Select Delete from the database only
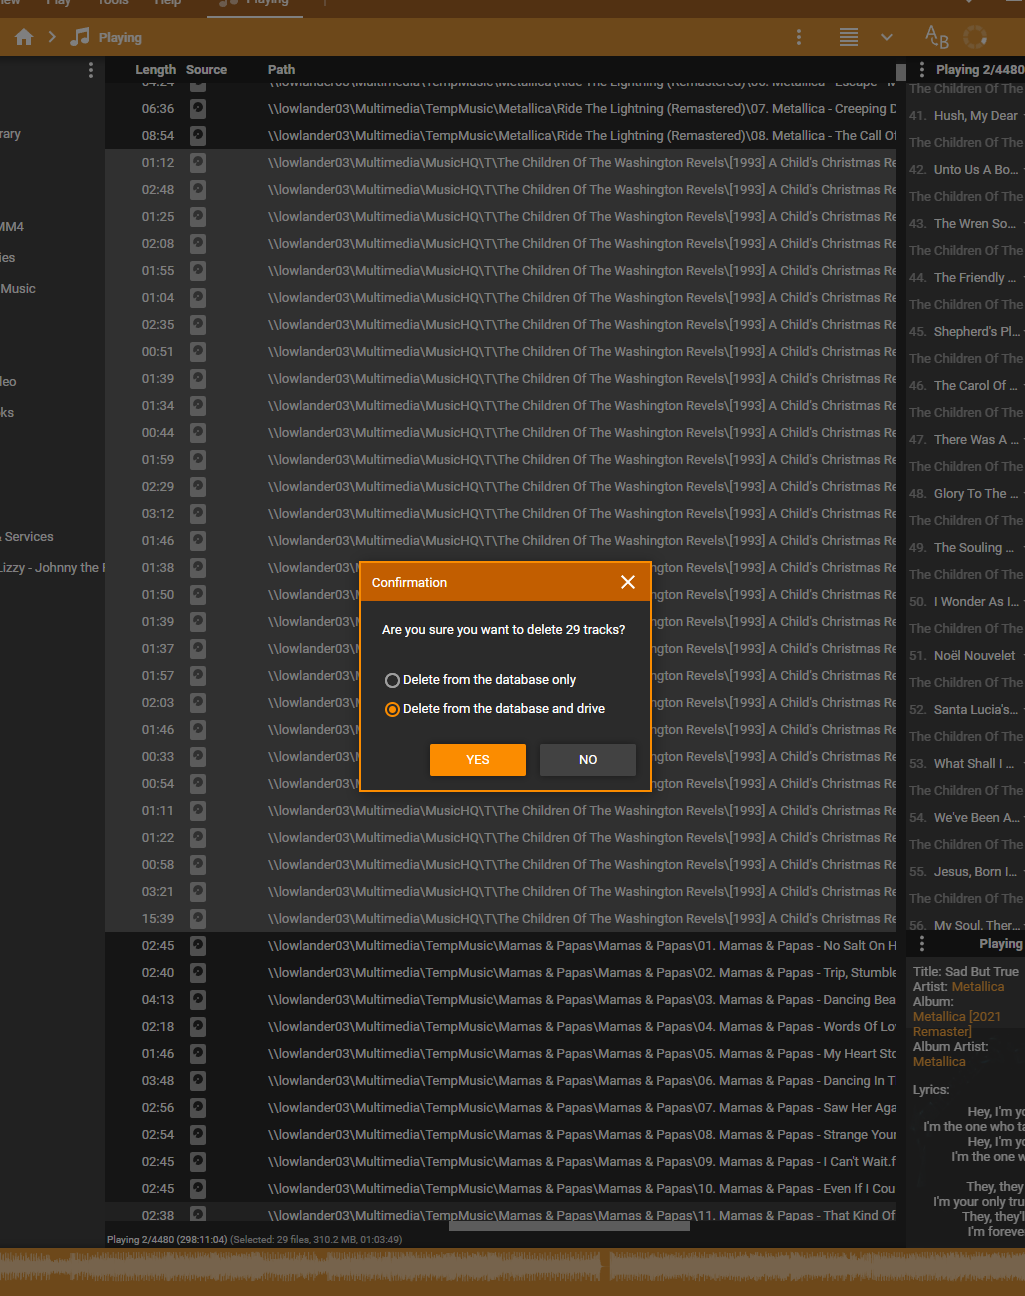Image resolution: width=1025 pixels, height=1296 pixels. click(392, 680)
